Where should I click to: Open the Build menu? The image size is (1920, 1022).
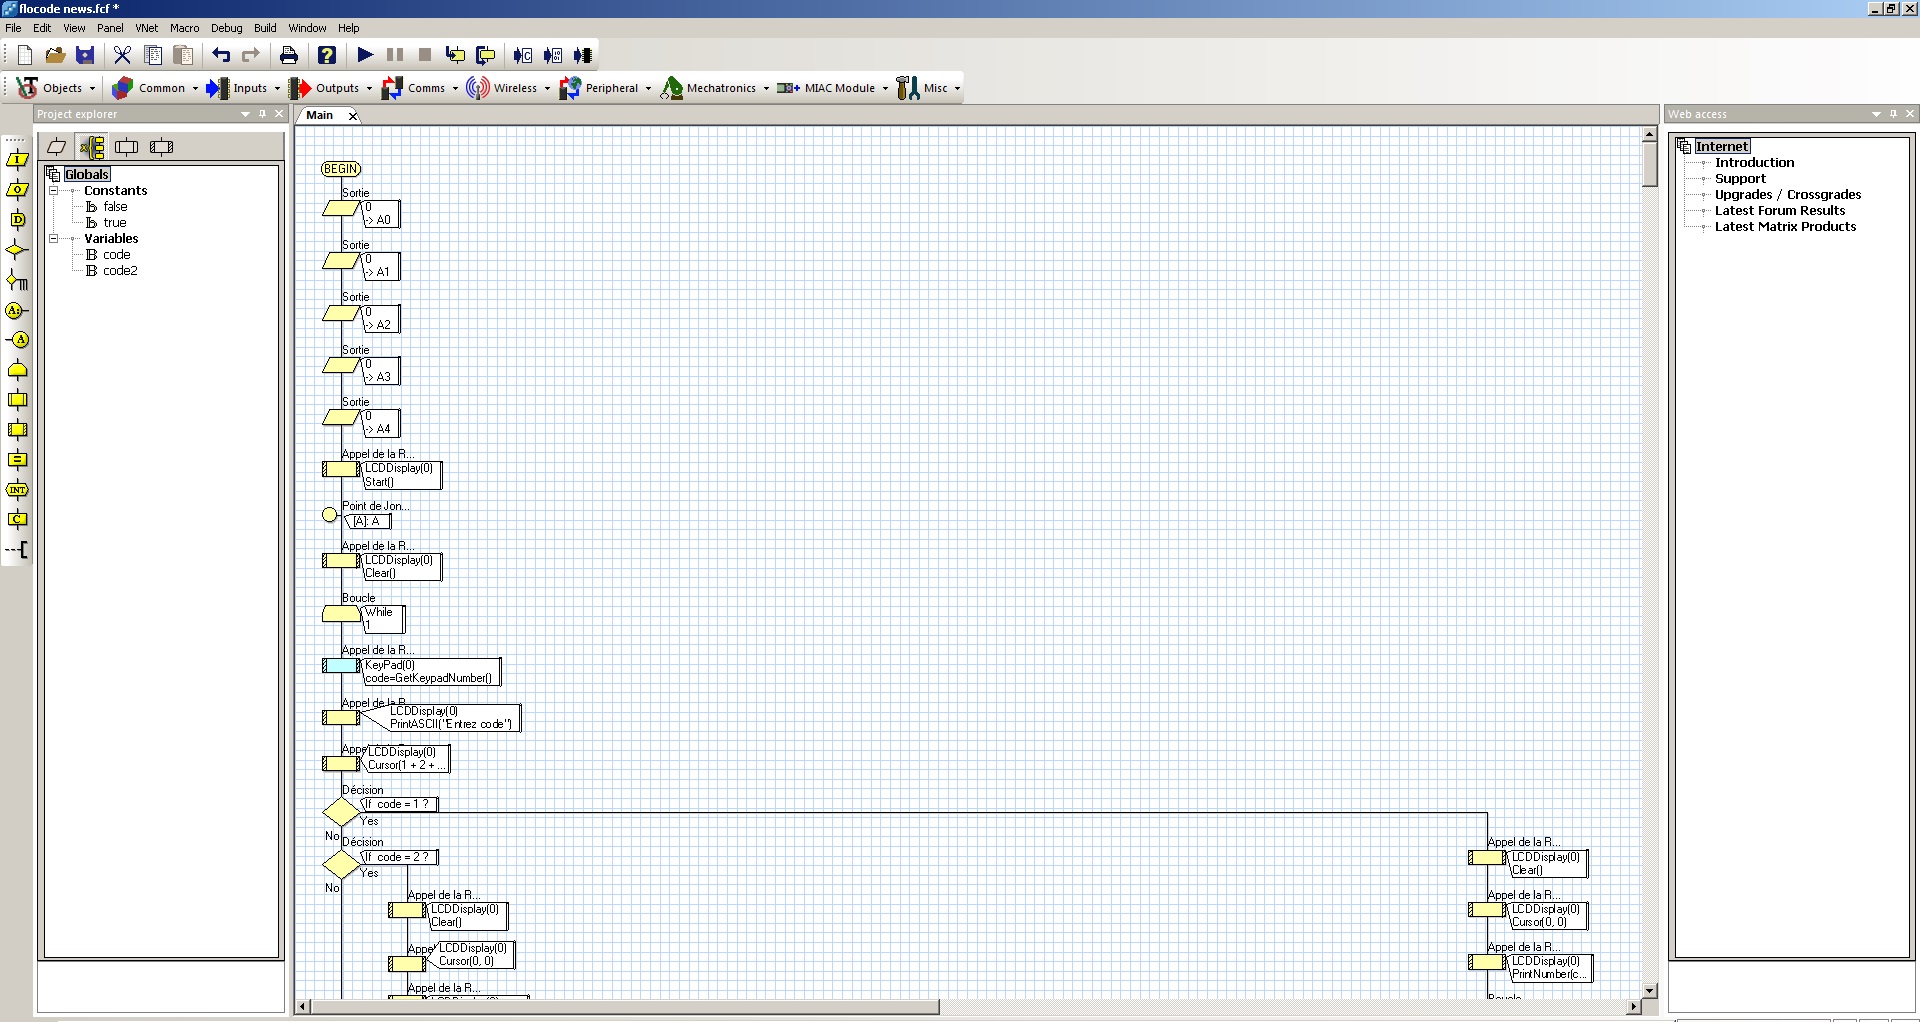(x=265, y=28)
